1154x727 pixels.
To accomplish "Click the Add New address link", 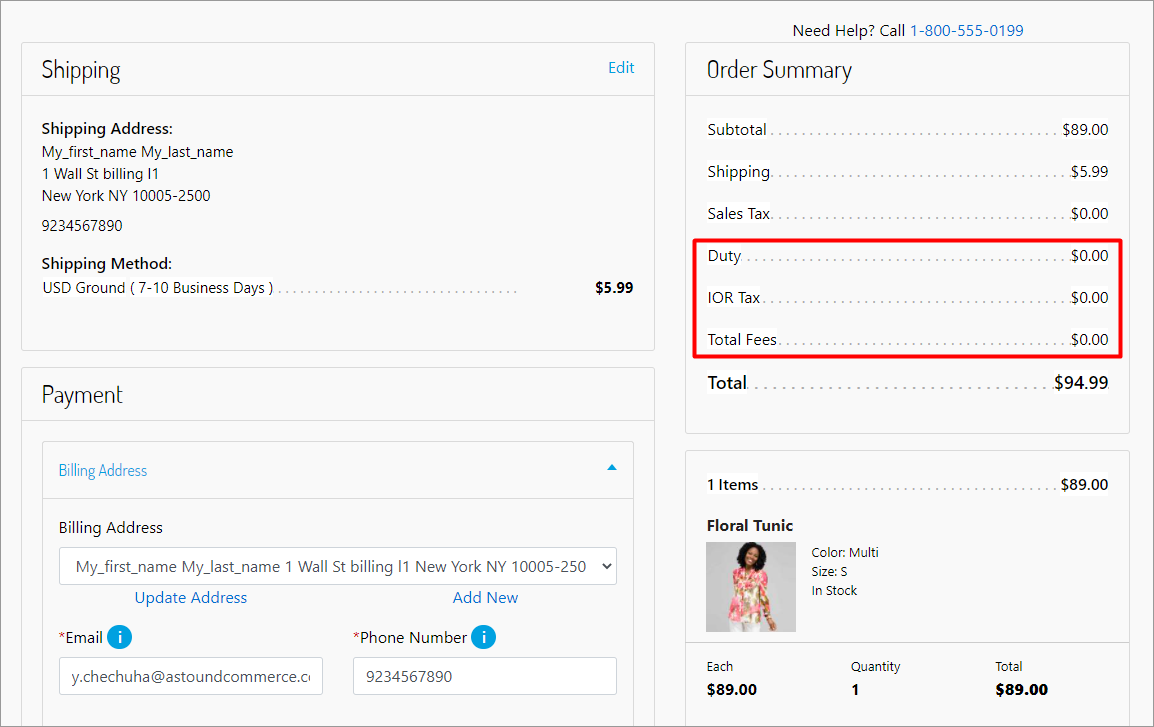I will (485, 597).
